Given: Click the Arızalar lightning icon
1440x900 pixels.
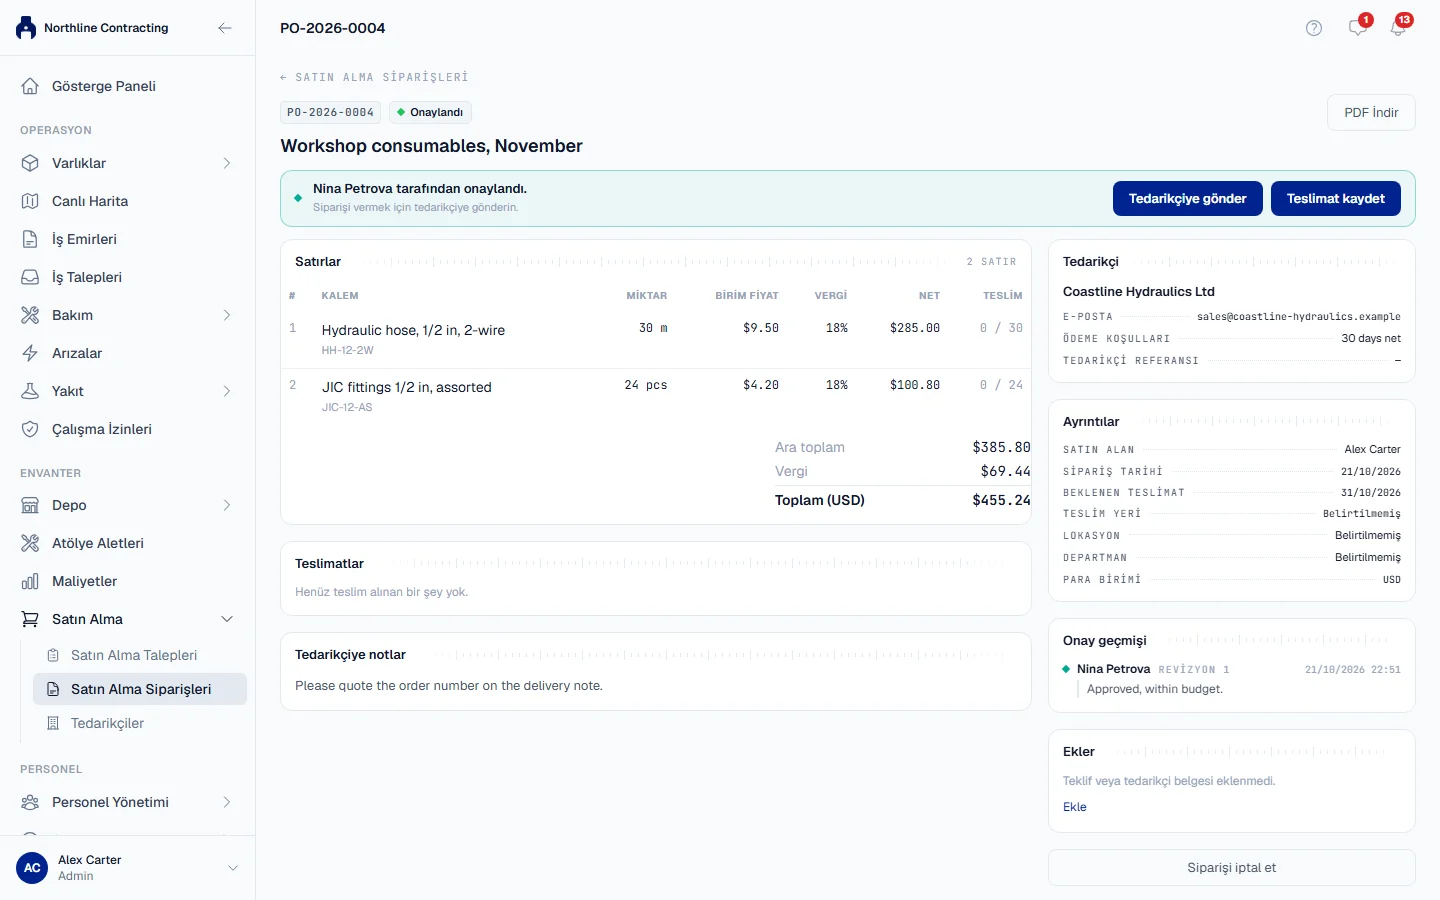Looking at the screenshot, I should coord(30,353).
